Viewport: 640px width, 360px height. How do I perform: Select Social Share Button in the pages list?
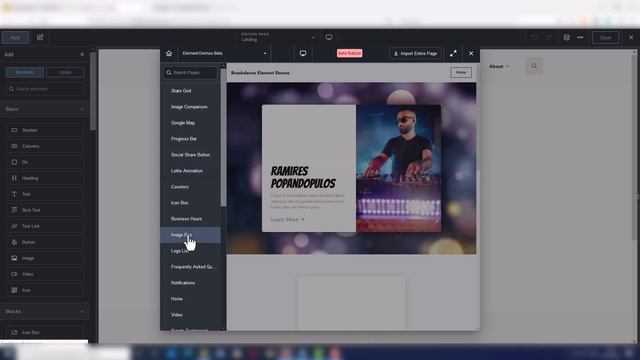click(x=190, y=155)
